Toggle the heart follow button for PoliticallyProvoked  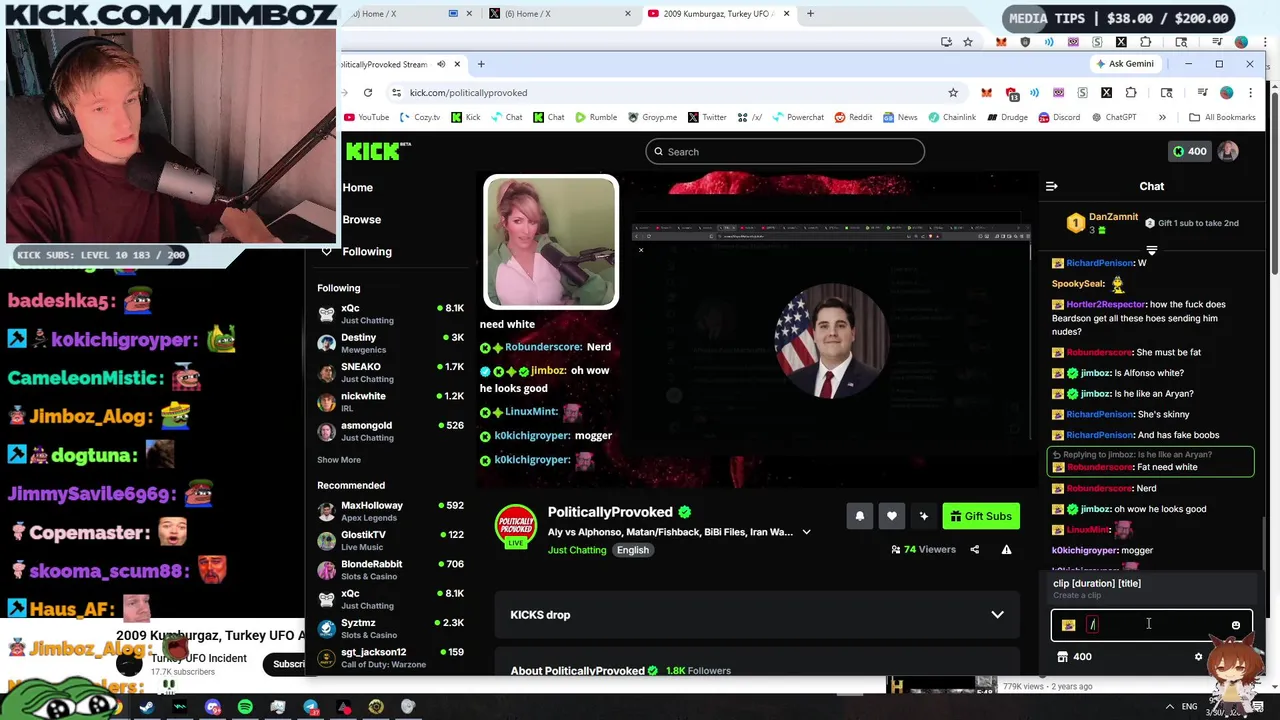891,516
